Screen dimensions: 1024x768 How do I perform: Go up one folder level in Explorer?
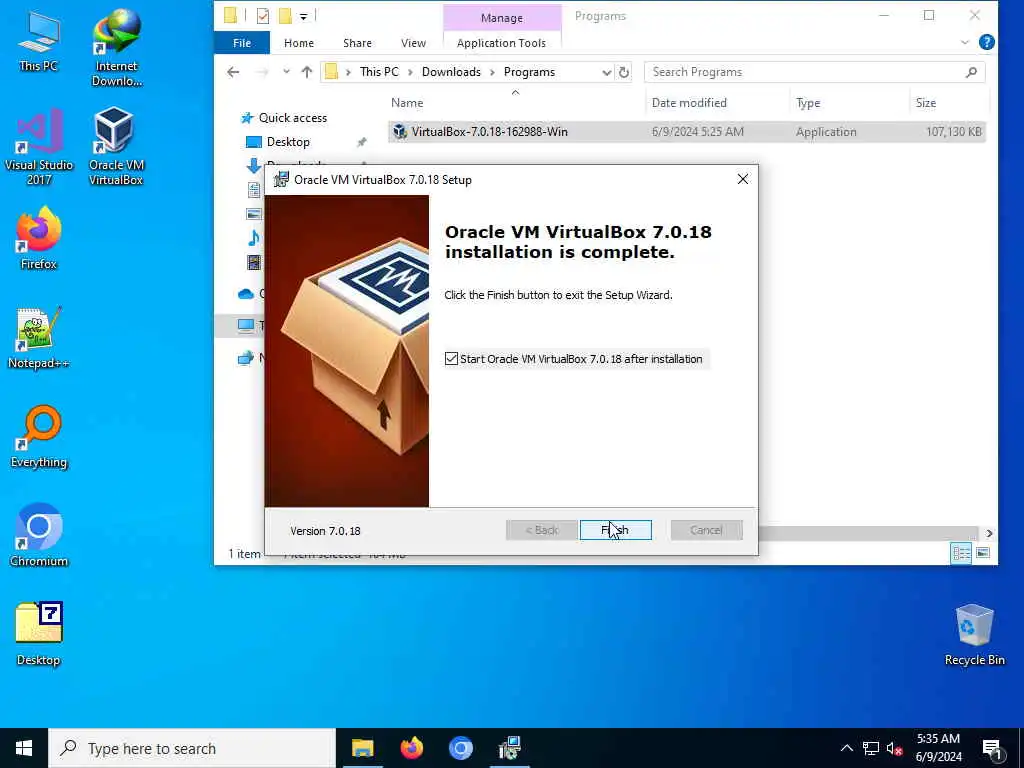point(306,72)
